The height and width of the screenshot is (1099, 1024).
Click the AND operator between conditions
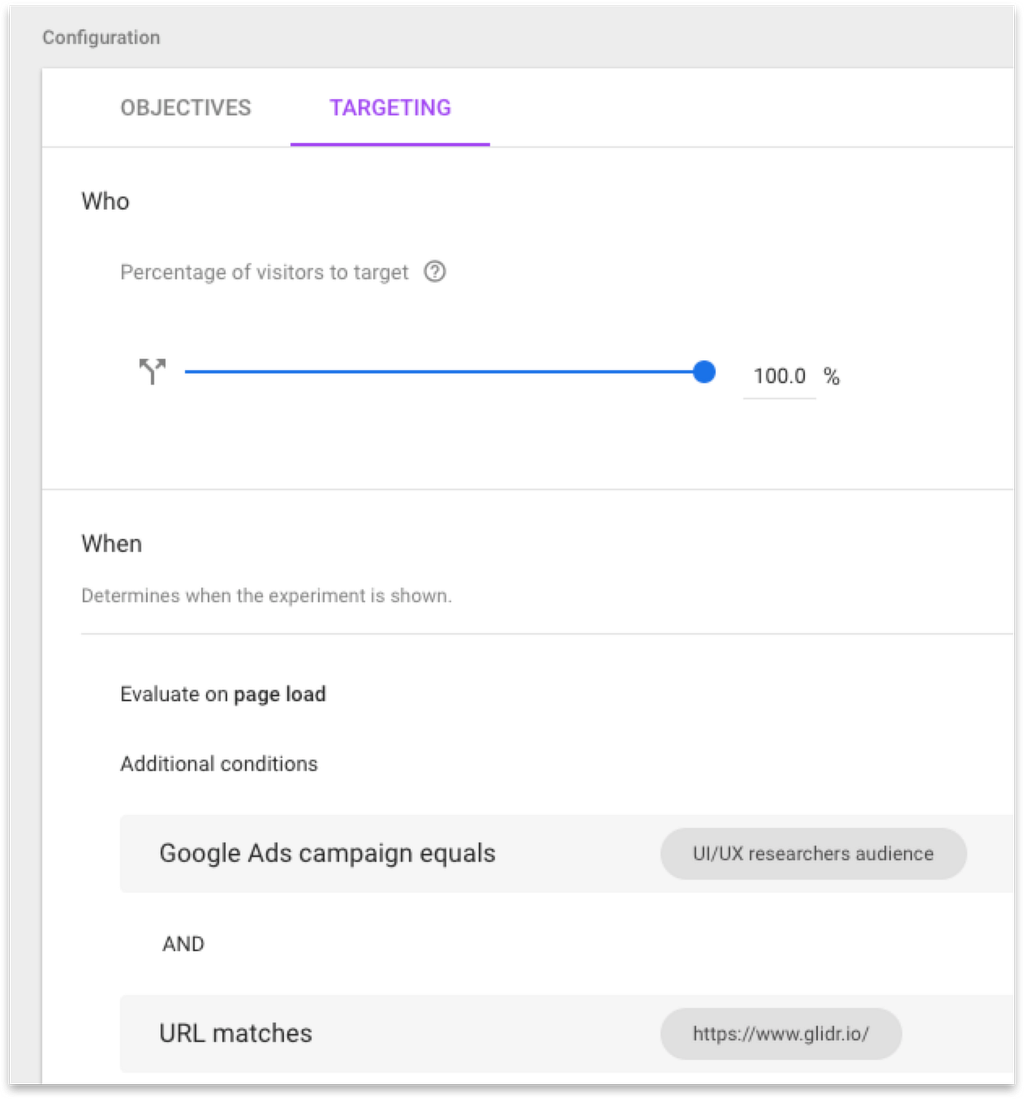(183, 944)
